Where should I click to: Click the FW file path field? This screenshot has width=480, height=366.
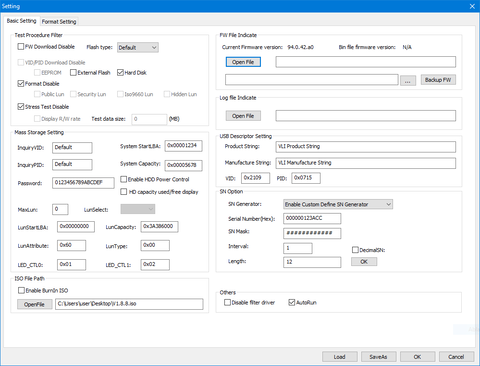365,62
